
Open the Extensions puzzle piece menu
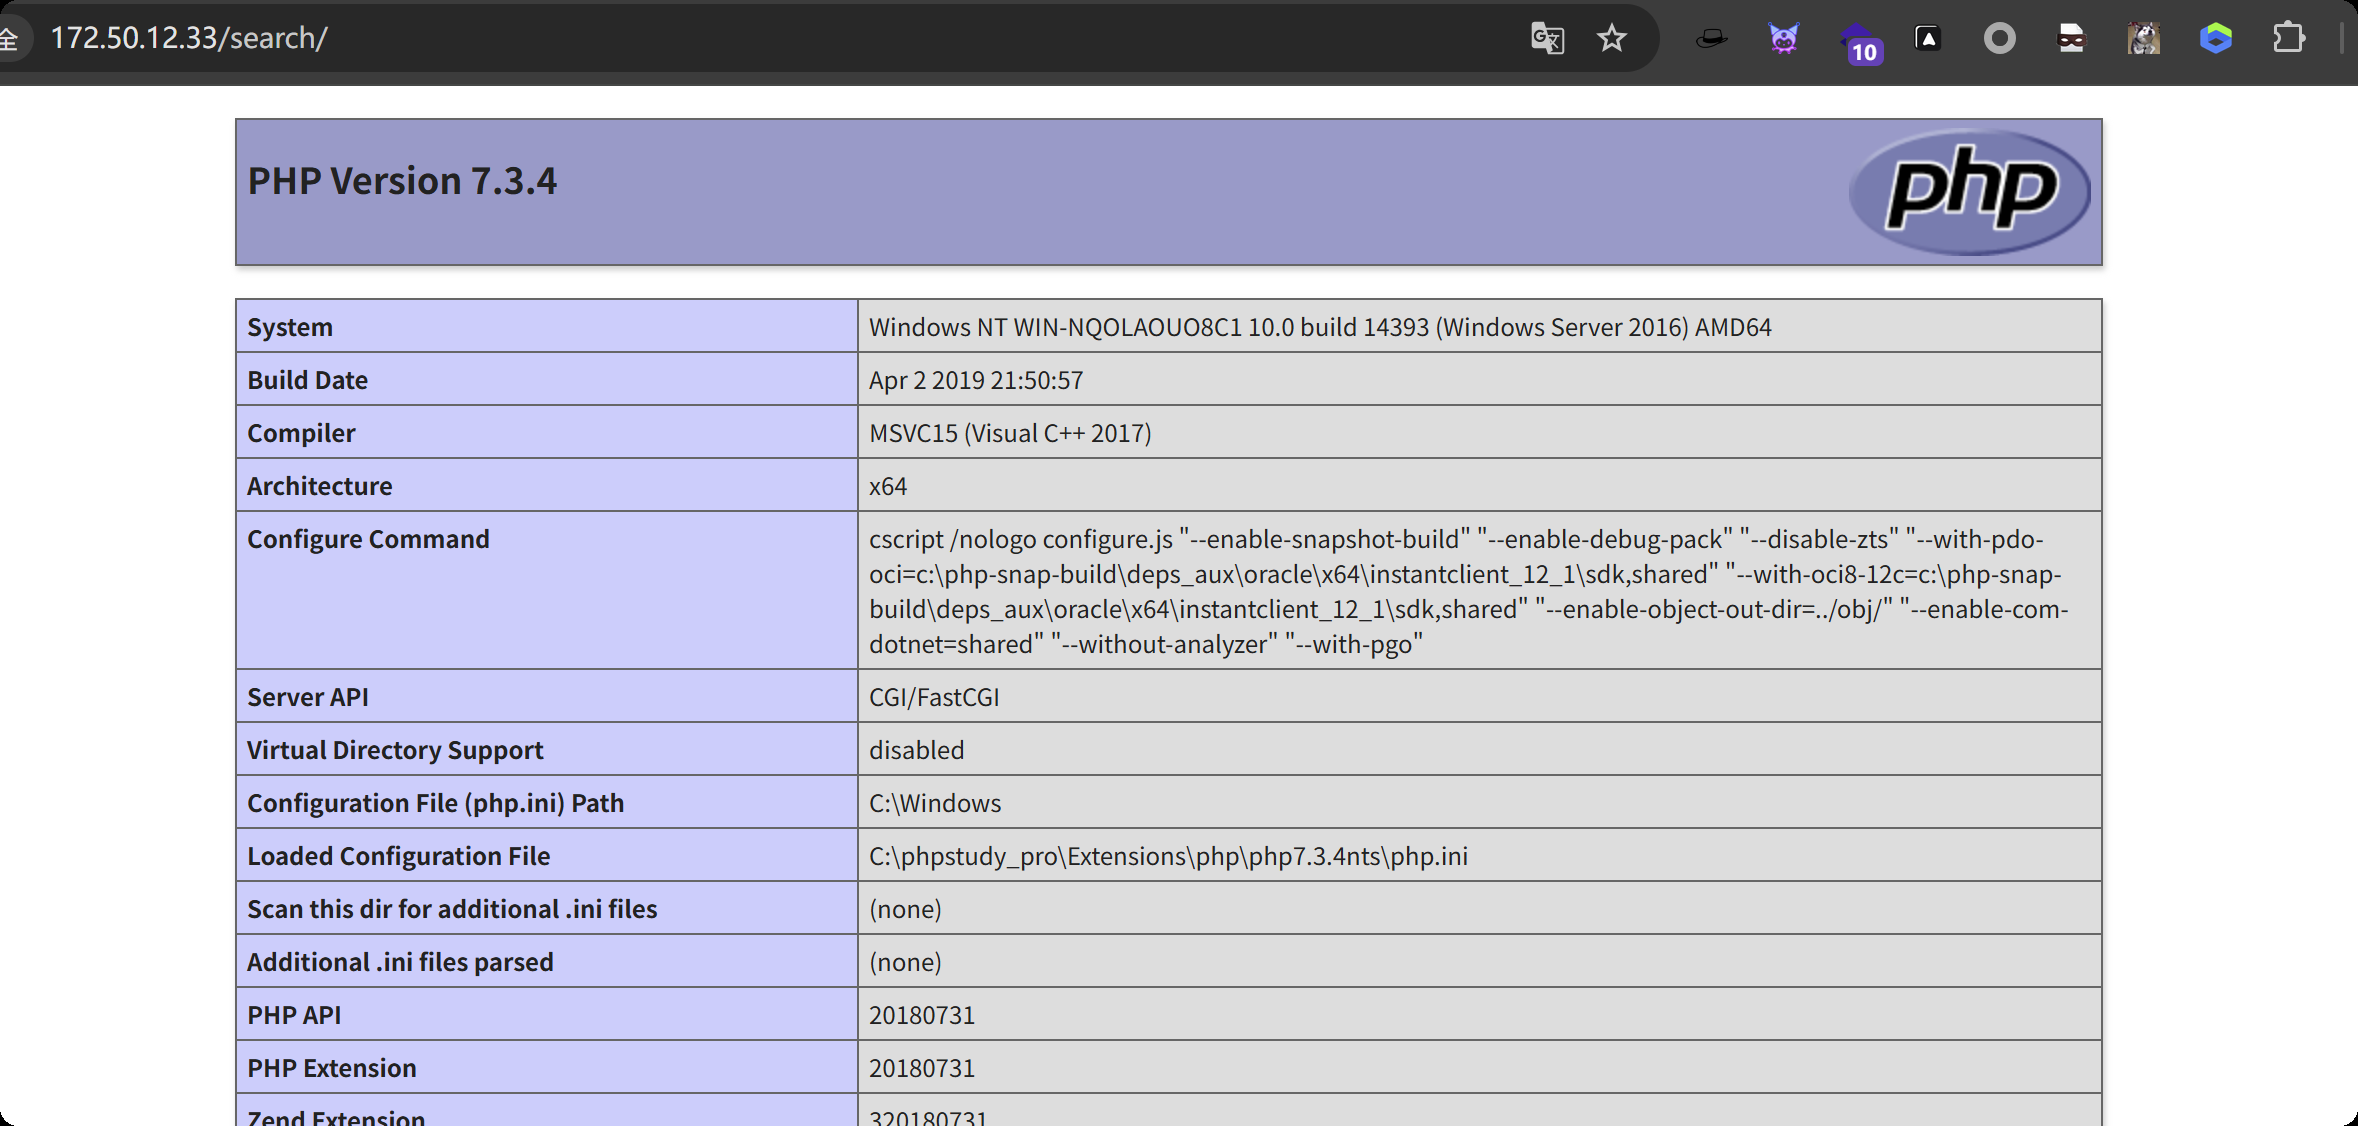(x=2288, y=39)
